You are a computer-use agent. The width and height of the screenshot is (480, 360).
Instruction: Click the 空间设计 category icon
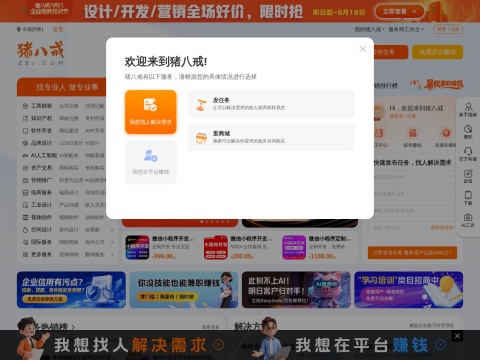click(25, 230)
